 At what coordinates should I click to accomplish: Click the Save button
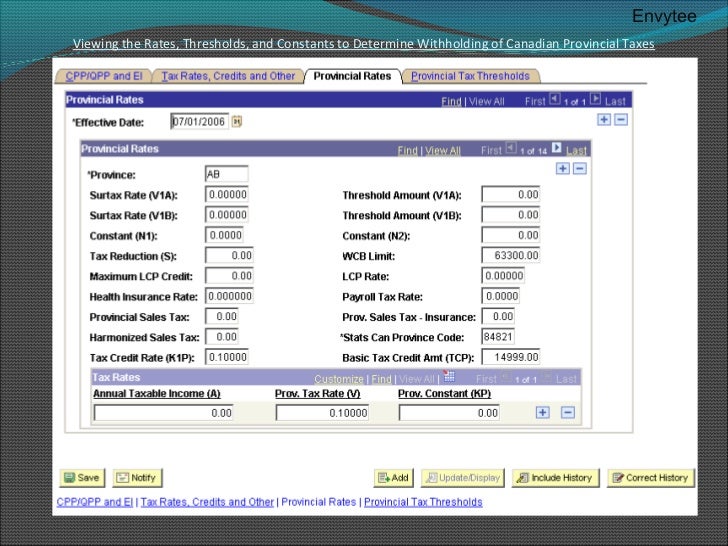click(x=82, y=478)
